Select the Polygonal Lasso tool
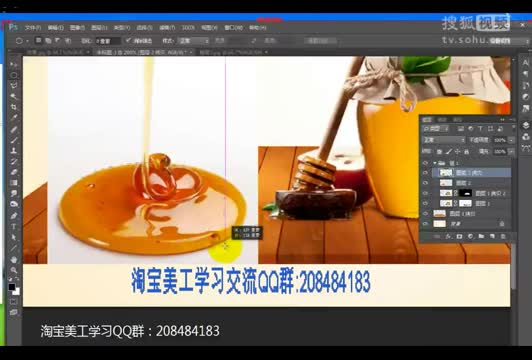532x360 pixels. [14, 85]
